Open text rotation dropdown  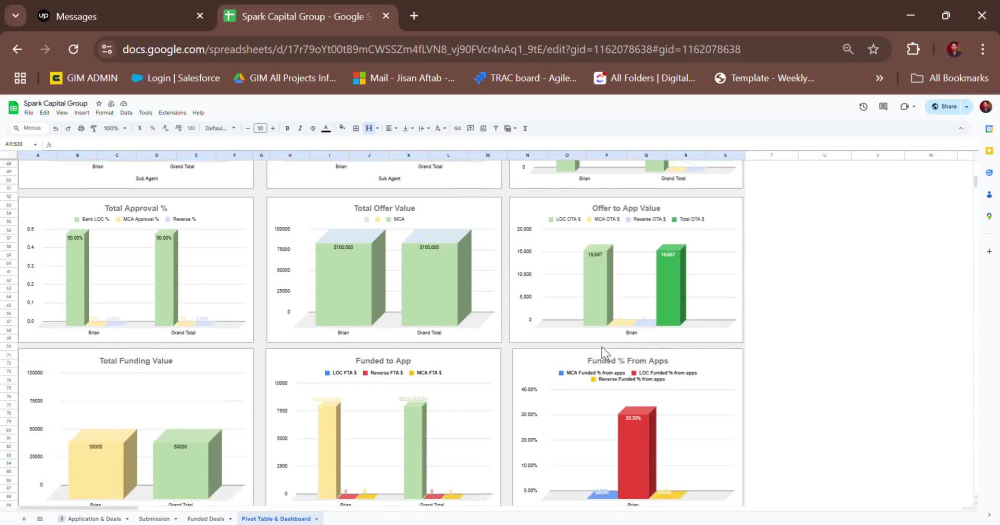click(x=439, y=128)
